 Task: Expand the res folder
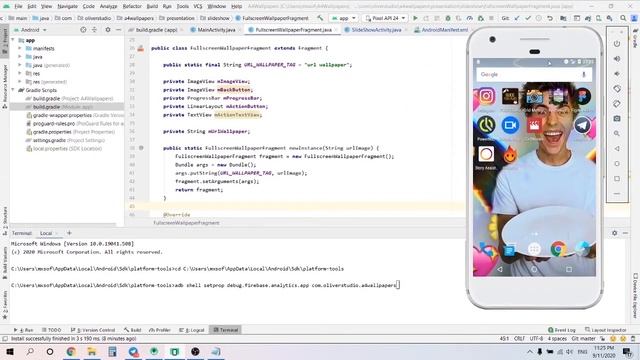(x=20, y=73)
